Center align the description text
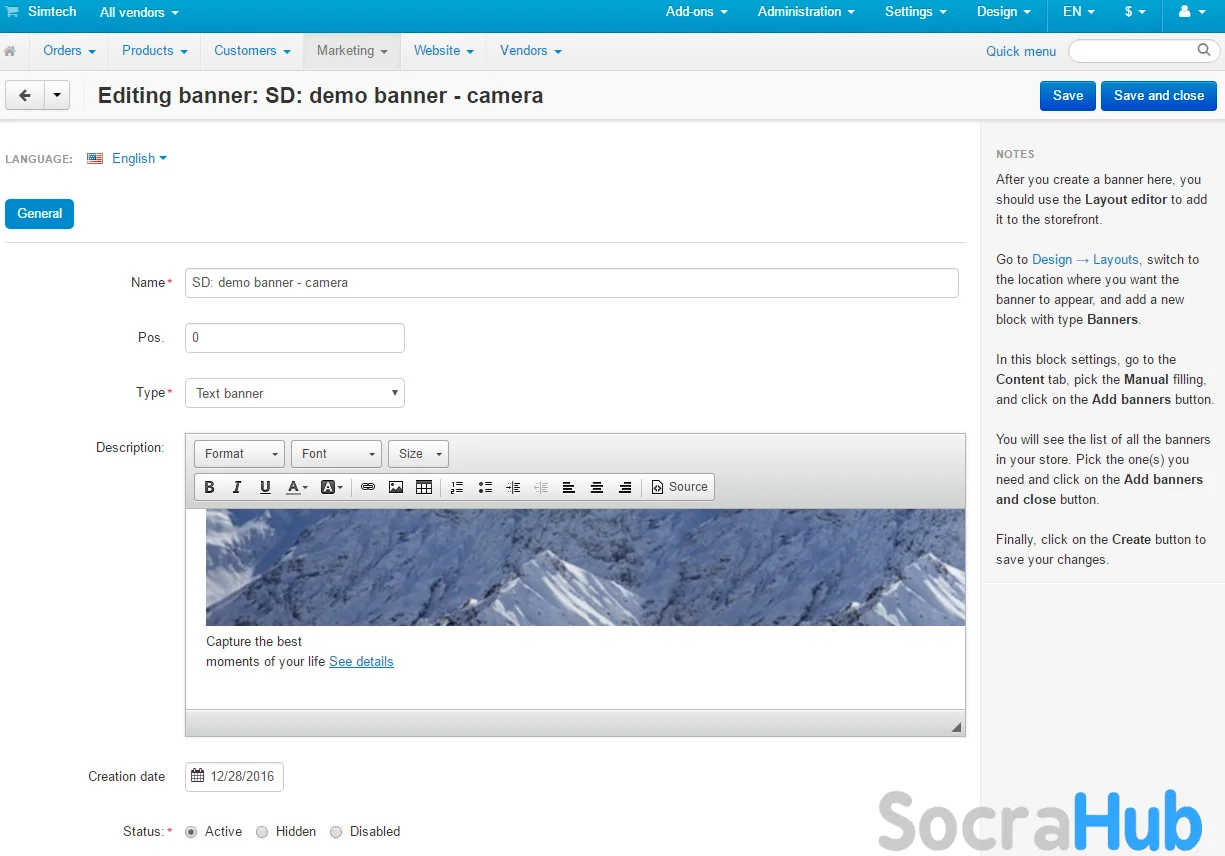 (x=597, y=487)
